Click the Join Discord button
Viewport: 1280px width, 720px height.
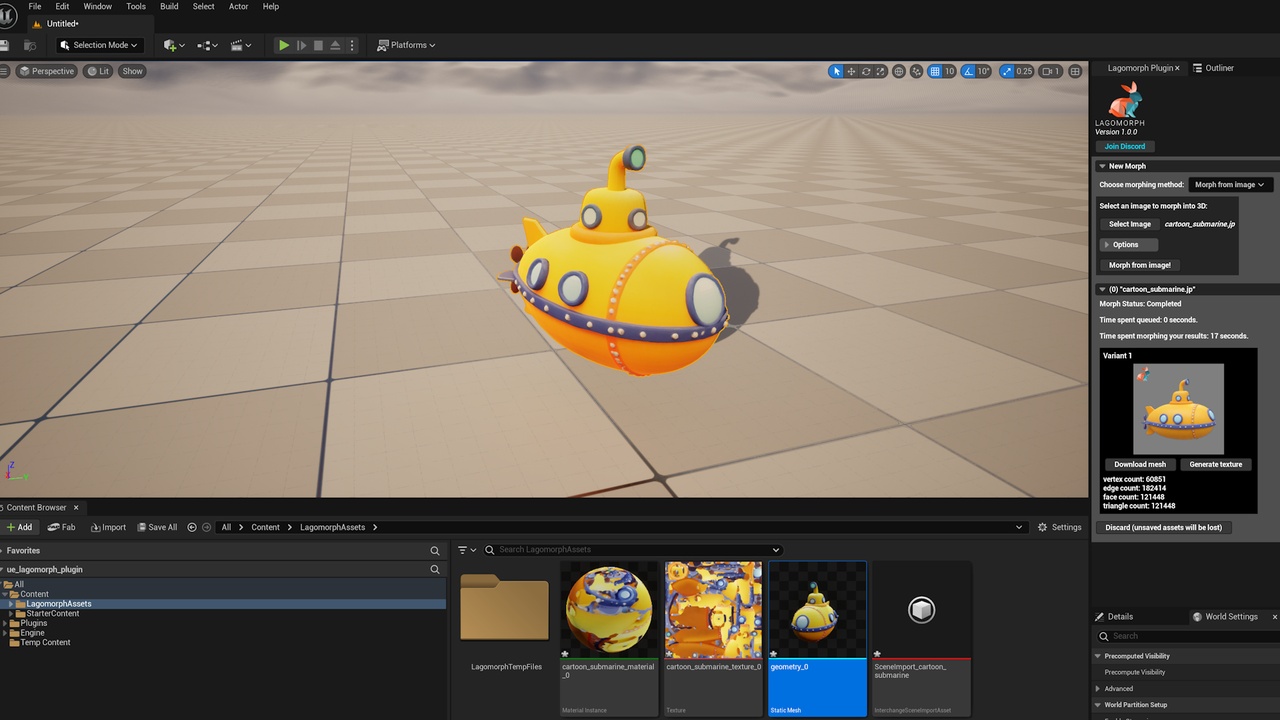pyautogui.click(x=1125, y=146)
